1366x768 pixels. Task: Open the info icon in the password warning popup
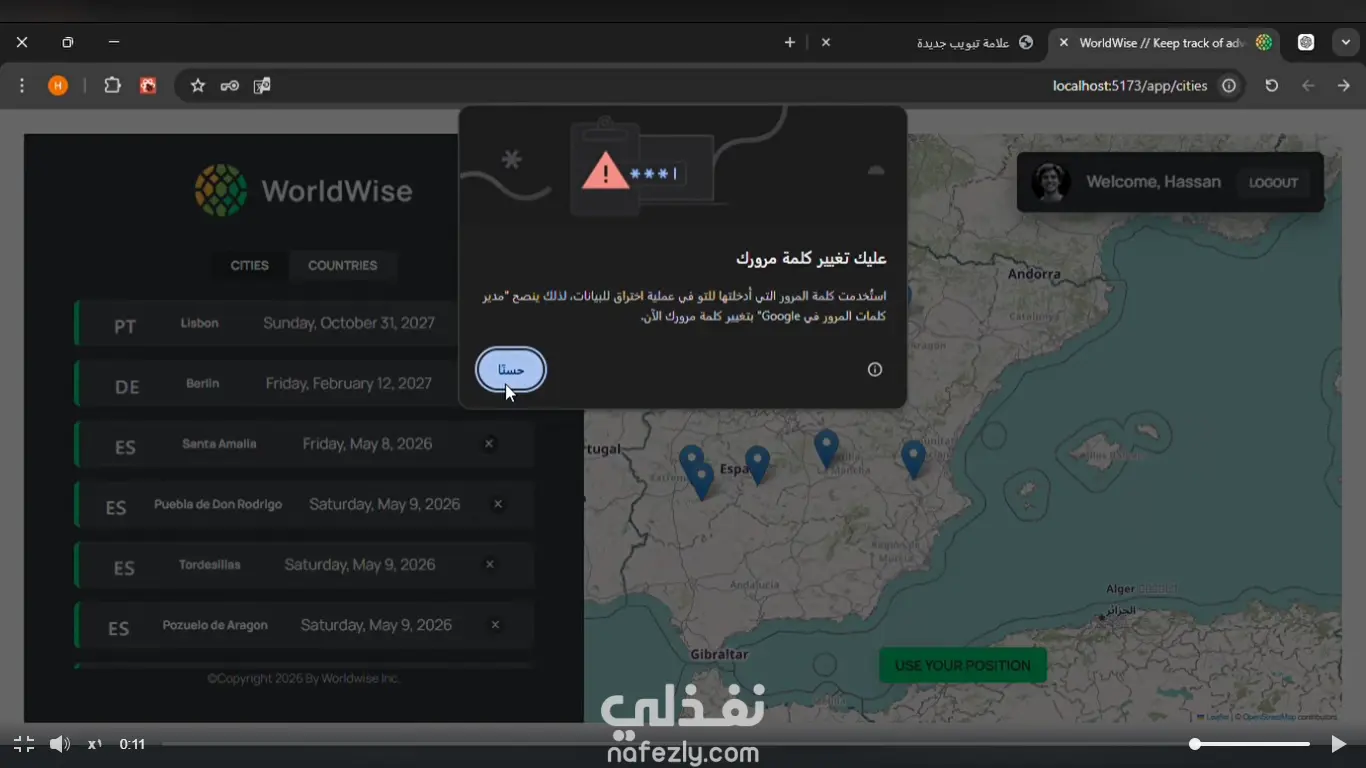tap(875, 370)
